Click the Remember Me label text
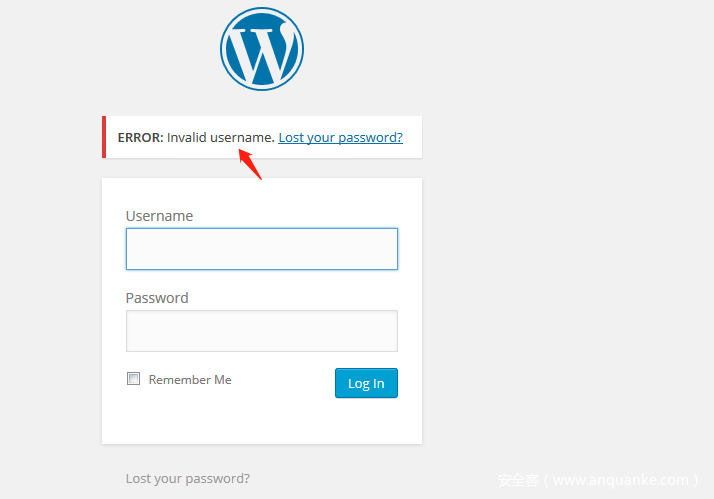714x499 pixels. pyautogui.click(x=190, y=380)
